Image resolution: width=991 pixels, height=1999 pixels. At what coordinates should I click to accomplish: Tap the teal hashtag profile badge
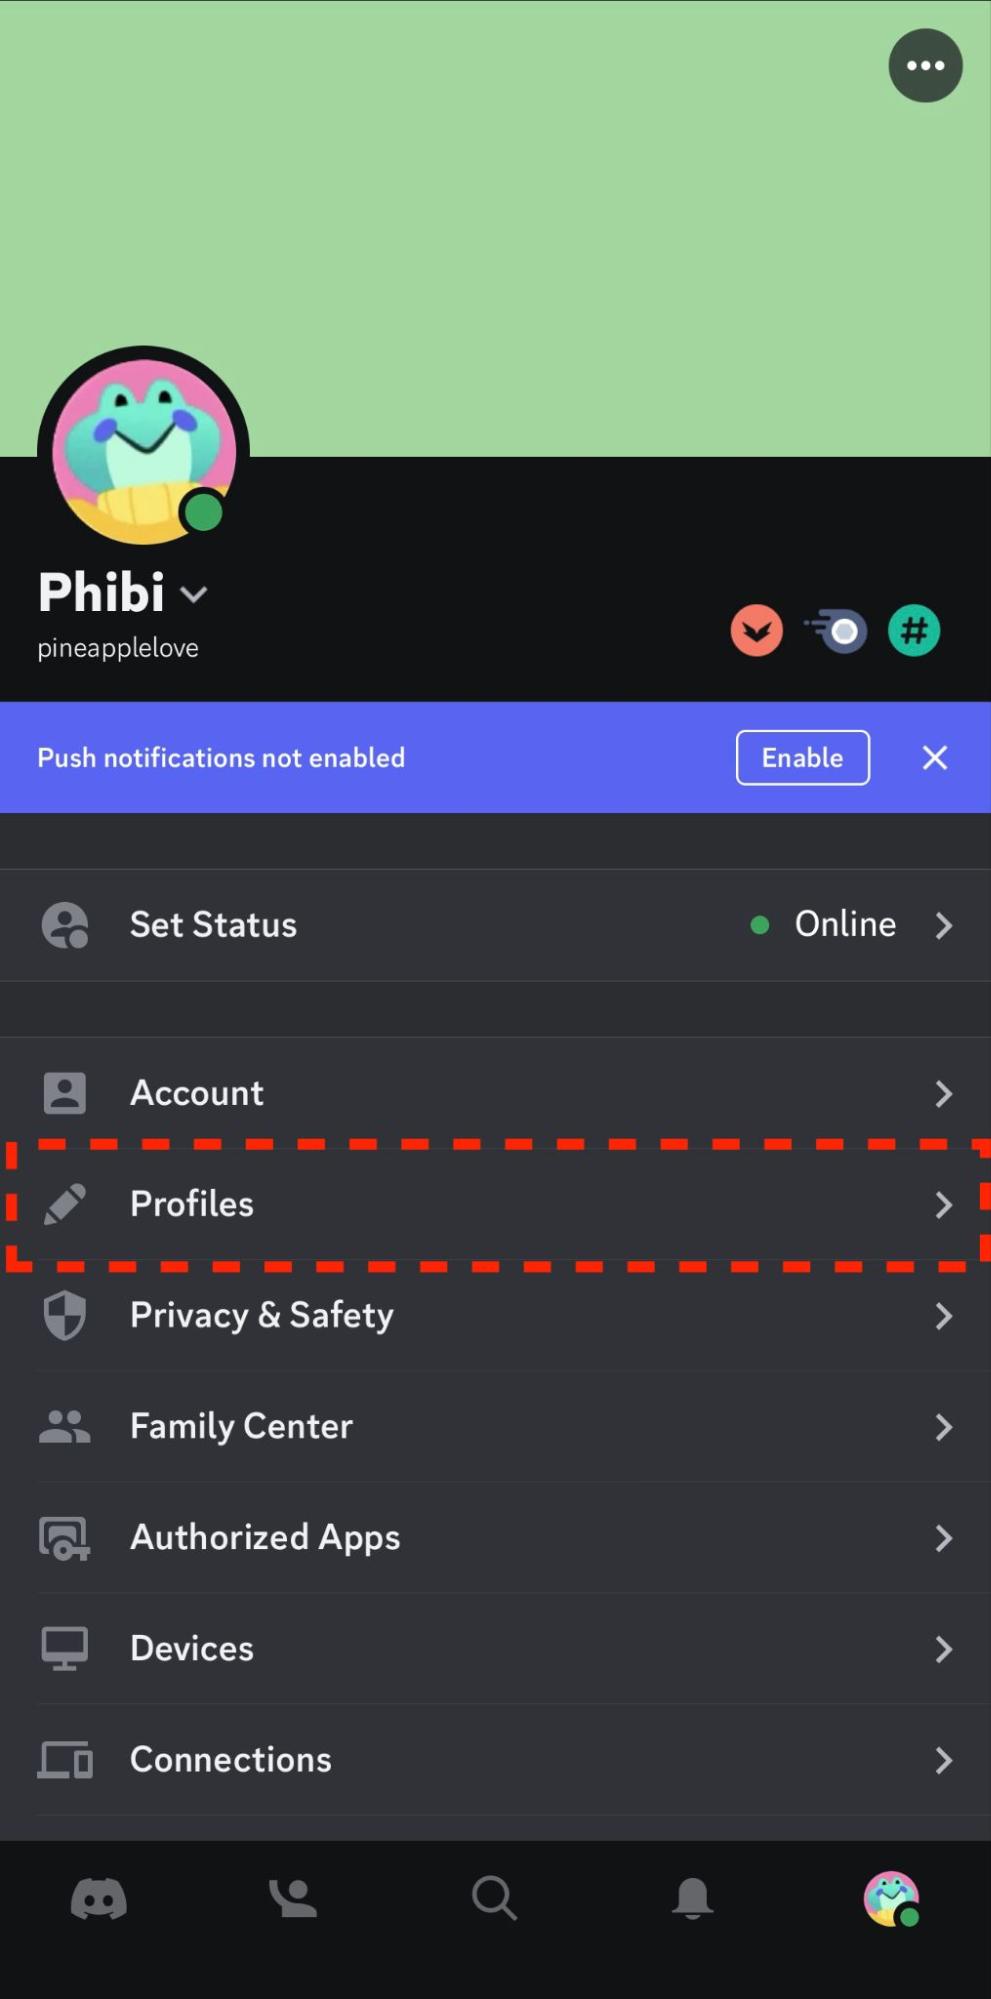914,631
